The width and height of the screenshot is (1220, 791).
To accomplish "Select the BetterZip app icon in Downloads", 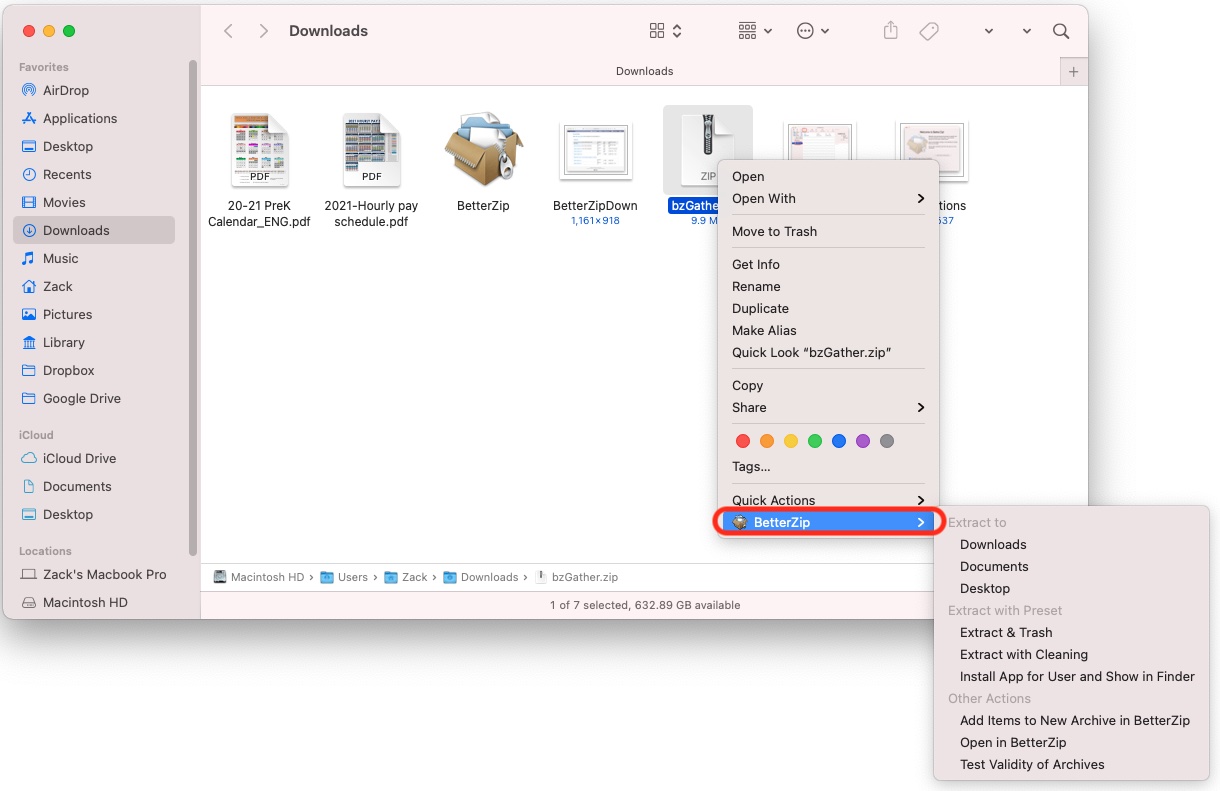I will 483,150.
